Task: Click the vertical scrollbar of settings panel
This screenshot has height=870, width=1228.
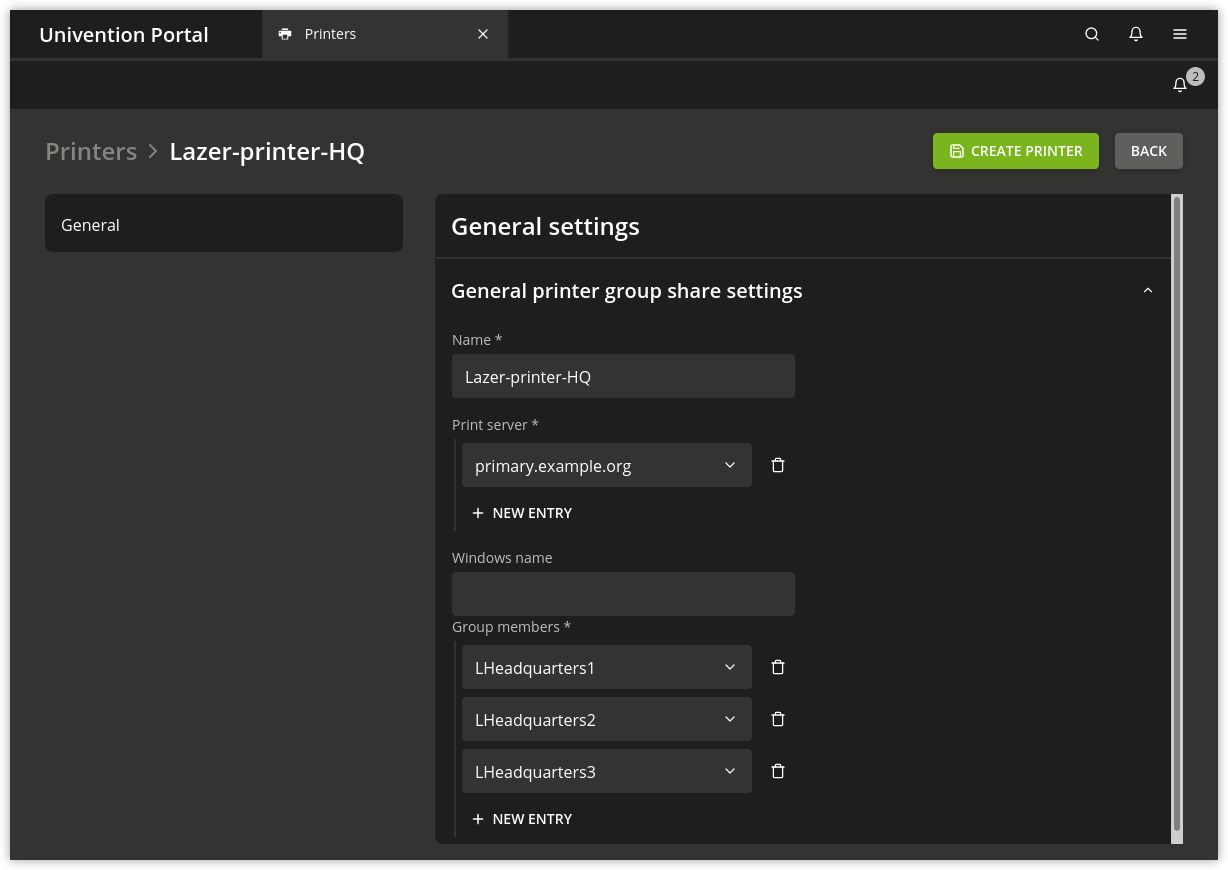Action: 1177,514
